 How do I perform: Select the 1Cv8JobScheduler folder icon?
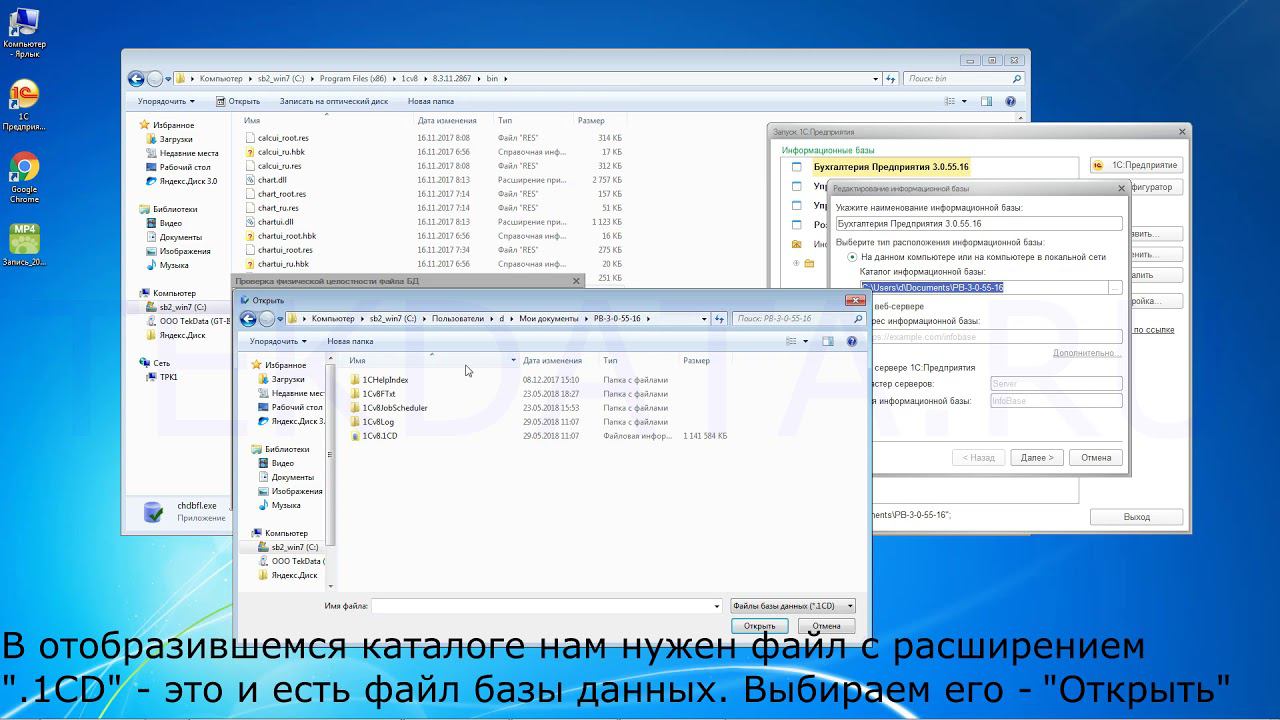[355, 408]
